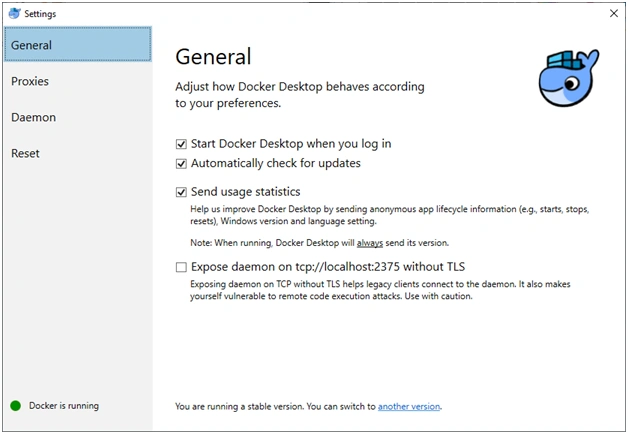
Task: Click the 'General' page heading
Action: 213,56
